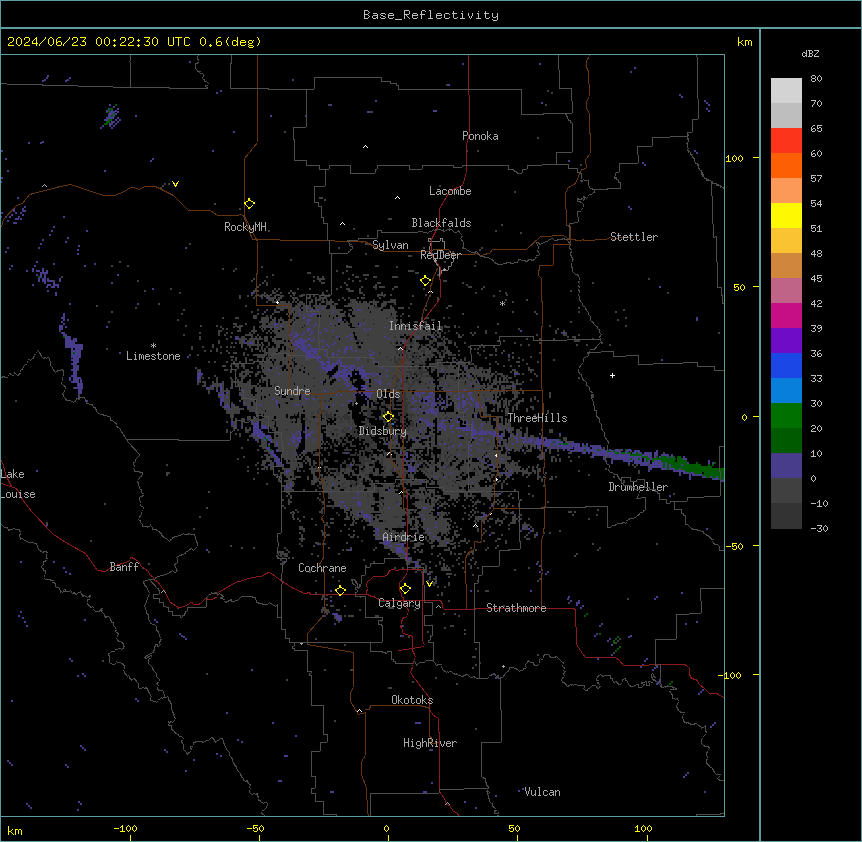Click the 65 value on dBZ legend
This screenshot has width=862, height=842.
[x=816, y=129]
